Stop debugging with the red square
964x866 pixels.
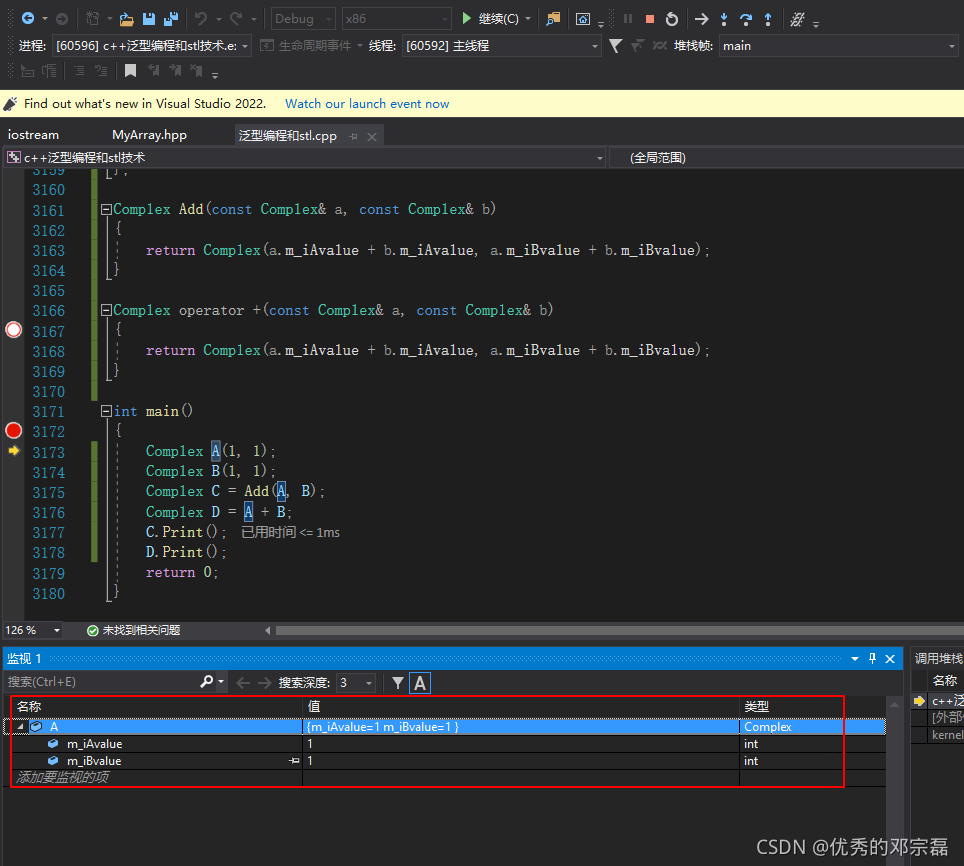pos(650,19)
